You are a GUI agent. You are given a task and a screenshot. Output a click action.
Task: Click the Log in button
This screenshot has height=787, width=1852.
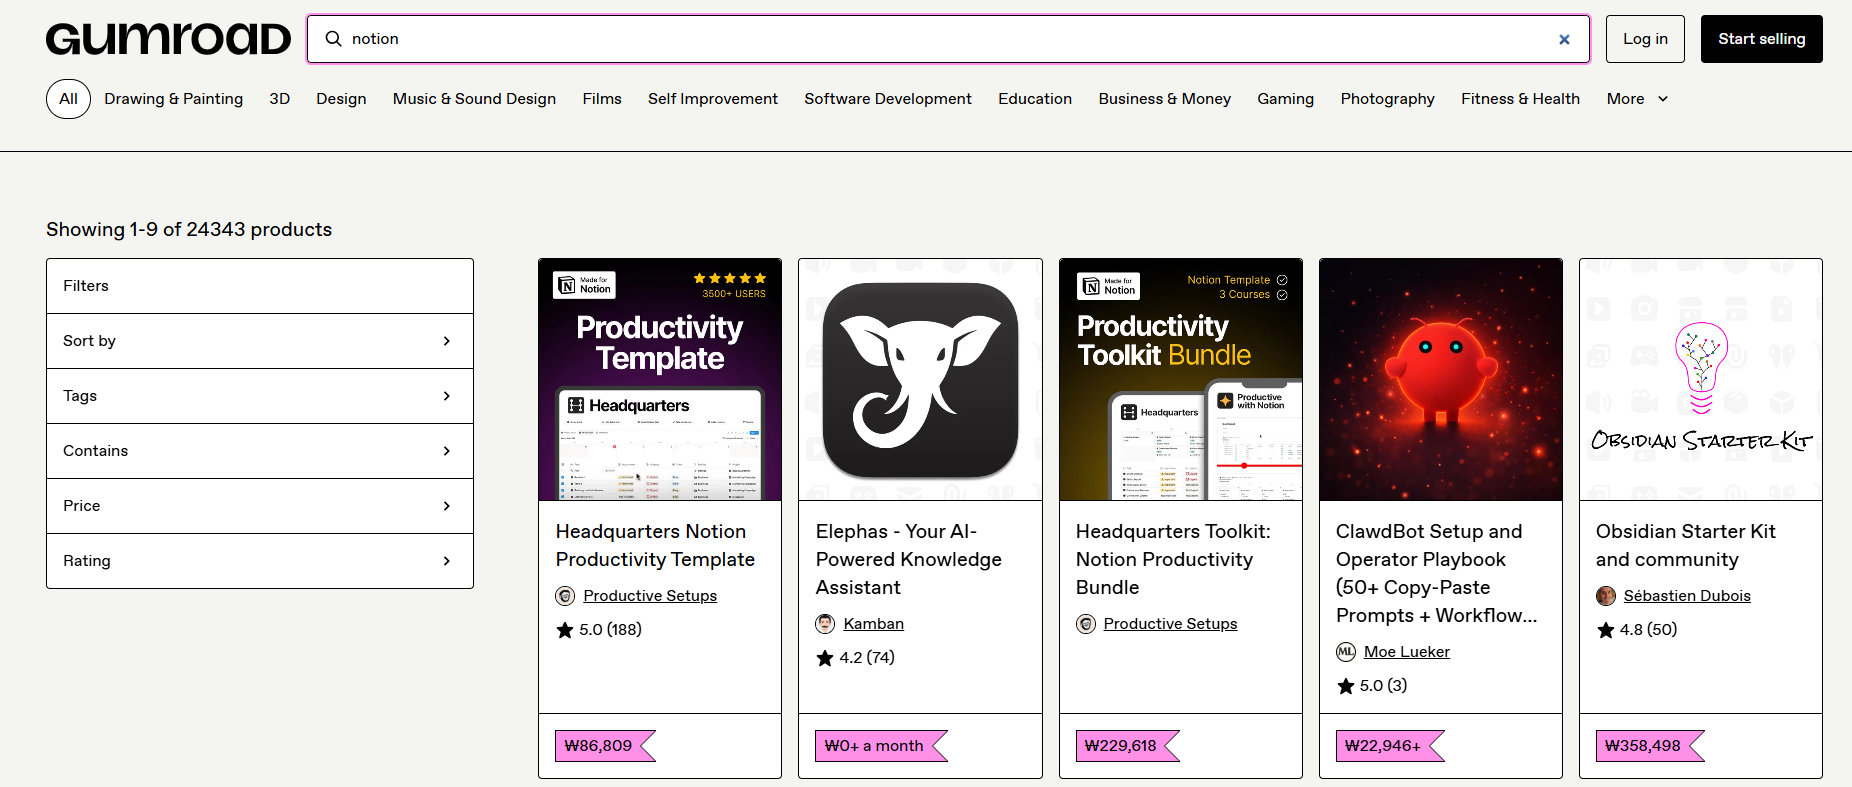coord(1645,39)
